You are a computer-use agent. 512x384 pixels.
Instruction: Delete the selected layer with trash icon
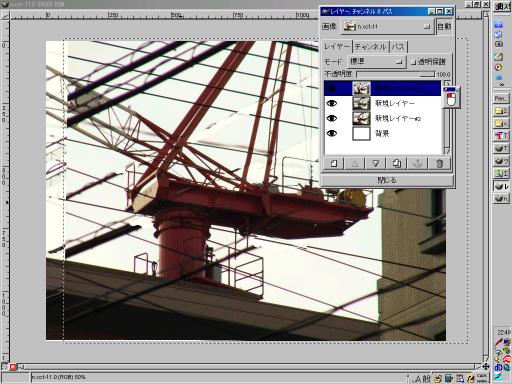coord(439,164)
